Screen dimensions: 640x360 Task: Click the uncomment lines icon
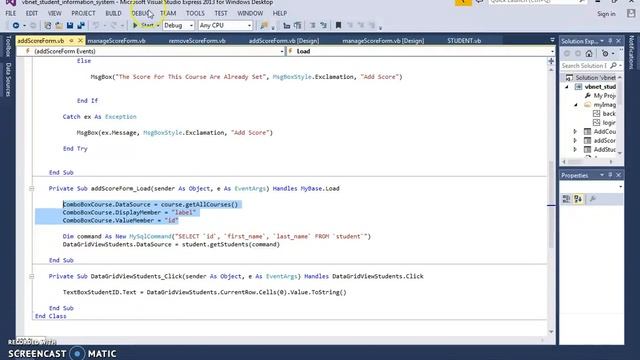[323, 25]
